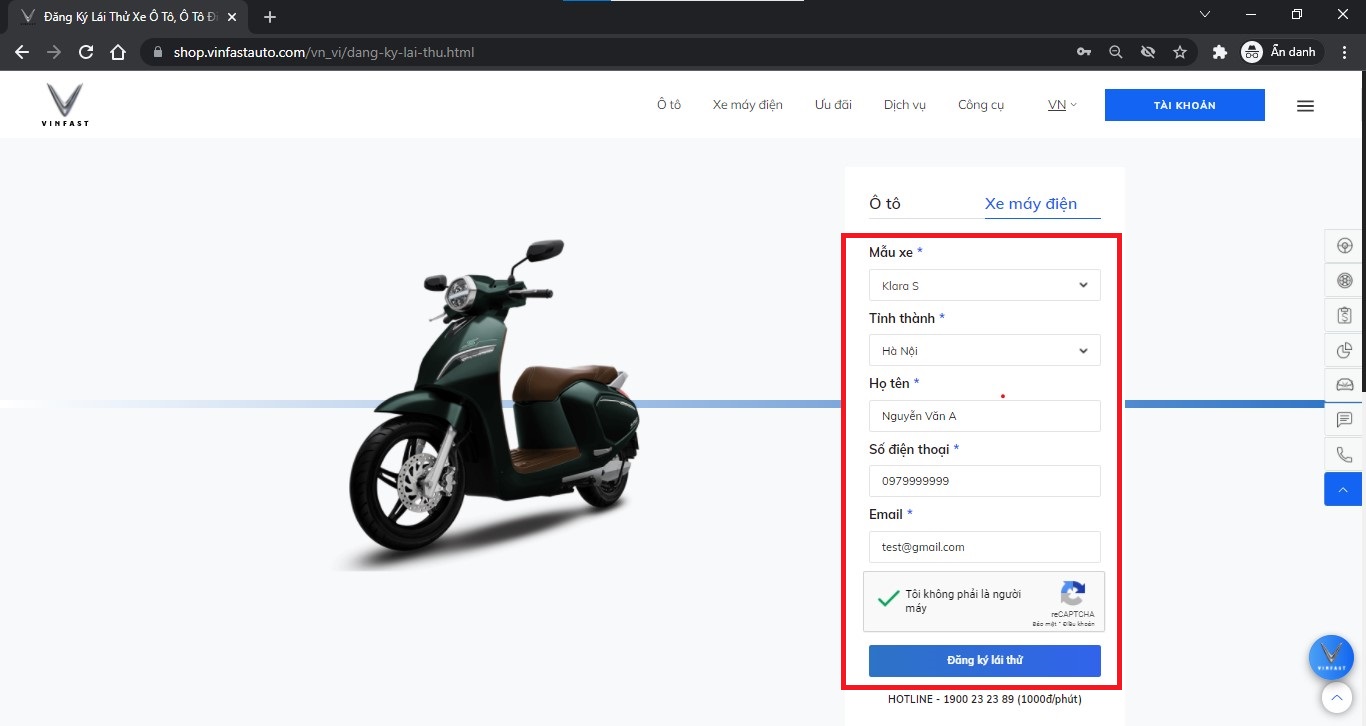The height and width of the screenshot is (726, 1366).
Task: Click the browser address bar URL
Action: [x=323, y=52]
